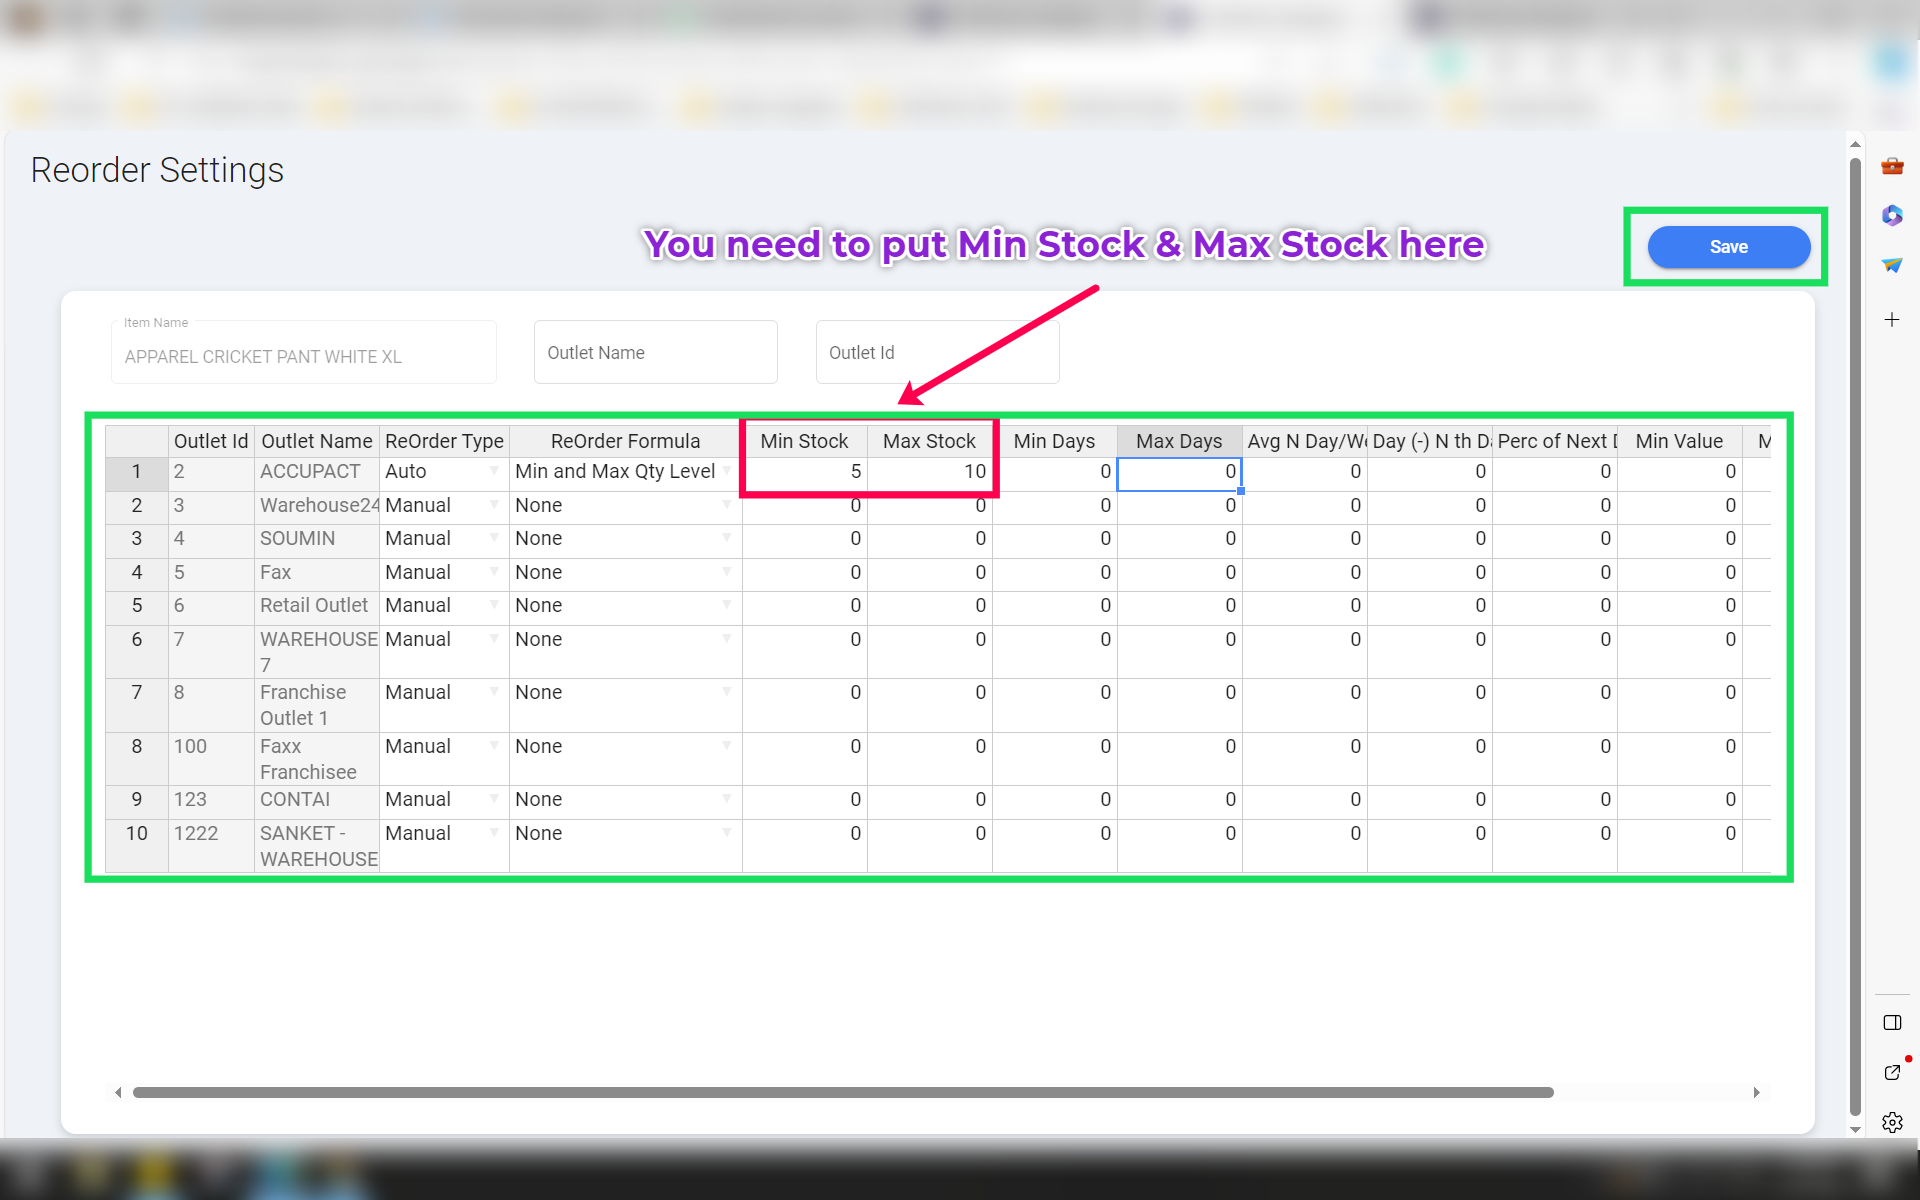
Task: Click the horizontal scrollbar right arrow
Action: 1756,1092
